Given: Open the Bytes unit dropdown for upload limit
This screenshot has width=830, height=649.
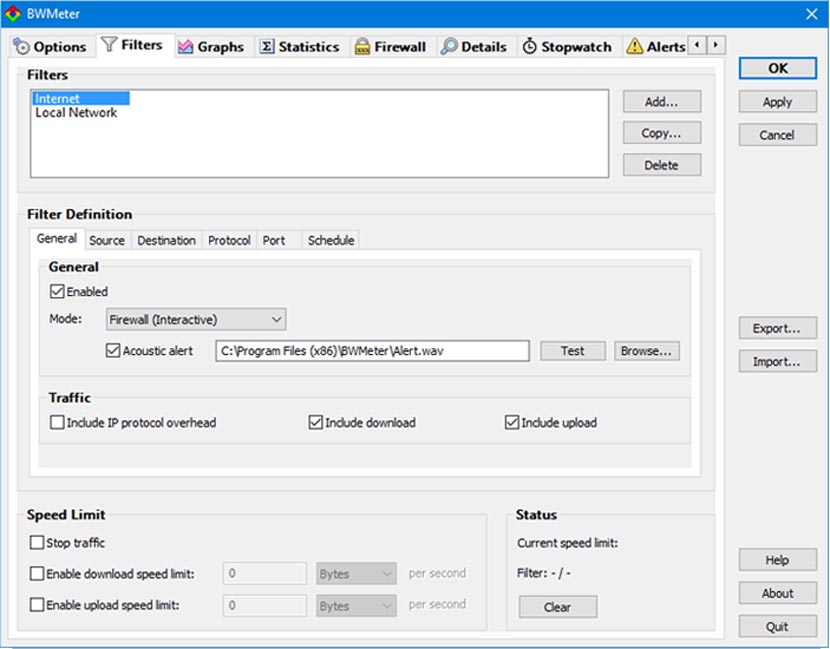Looking at the screenshot, I should (x=355, y=605).
